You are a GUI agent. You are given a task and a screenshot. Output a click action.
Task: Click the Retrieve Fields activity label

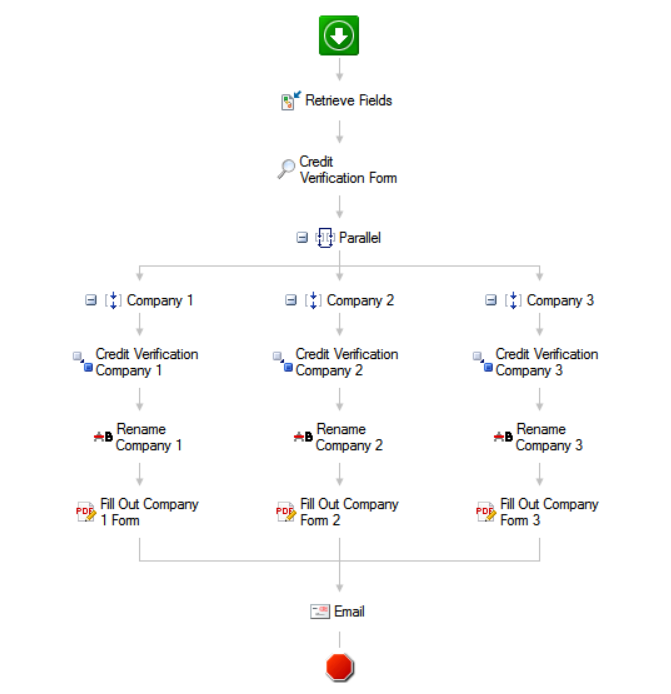coord(349,100)
